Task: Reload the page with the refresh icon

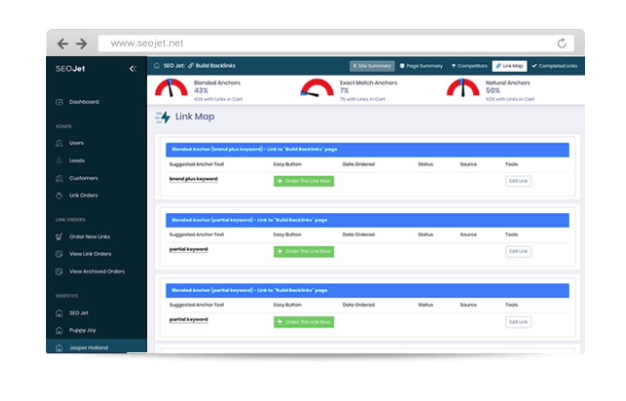Action: [x=562, y=43]
